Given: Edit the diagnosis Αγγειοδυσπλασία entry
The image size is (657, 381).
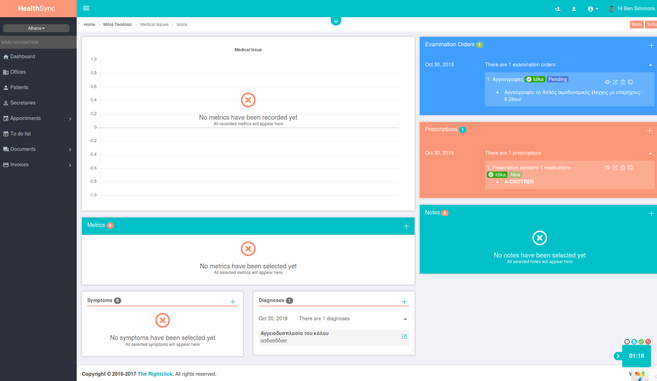Looking at the screenshot, I should tap(404, 336).
